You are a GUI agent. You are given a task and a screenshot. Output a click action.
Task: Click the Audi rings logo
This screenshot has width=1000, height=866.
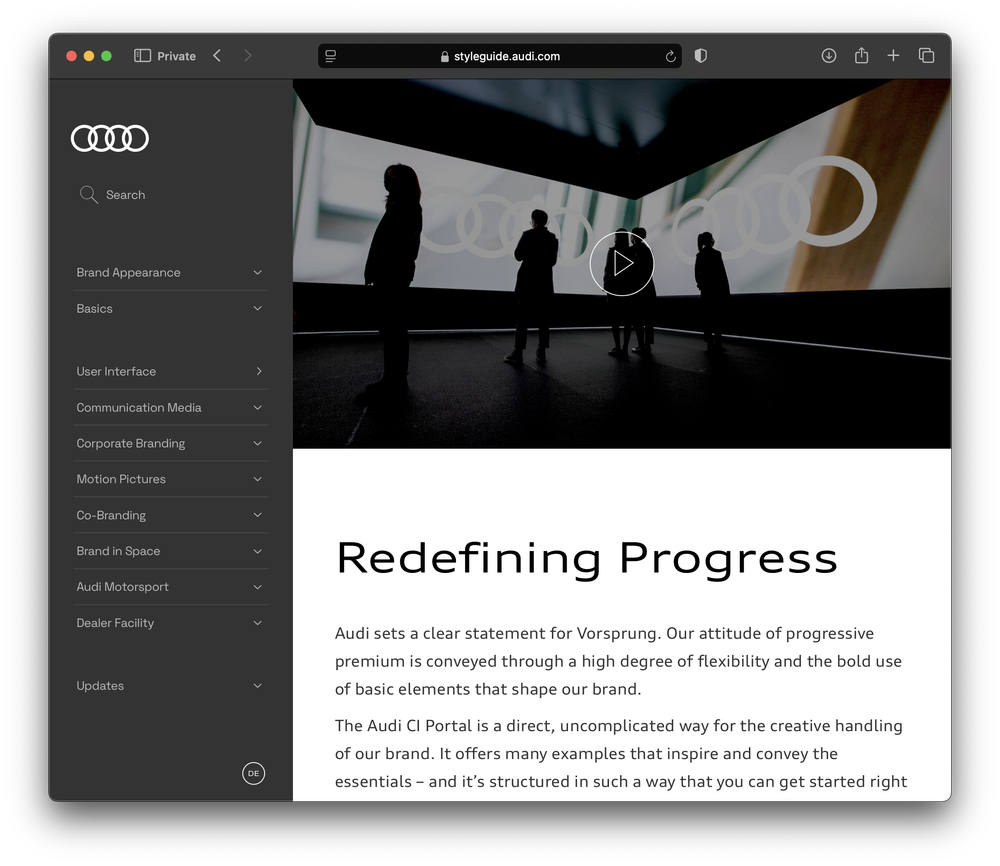109,137
